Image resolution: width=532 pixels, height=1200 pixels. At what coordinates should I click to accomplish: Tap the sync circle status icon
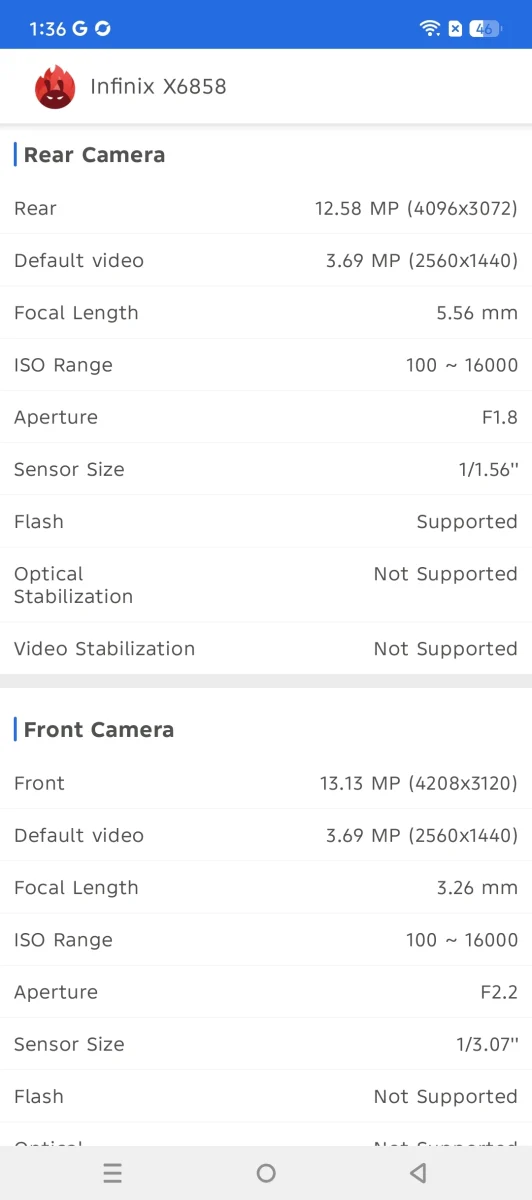[x=102, y=28]
